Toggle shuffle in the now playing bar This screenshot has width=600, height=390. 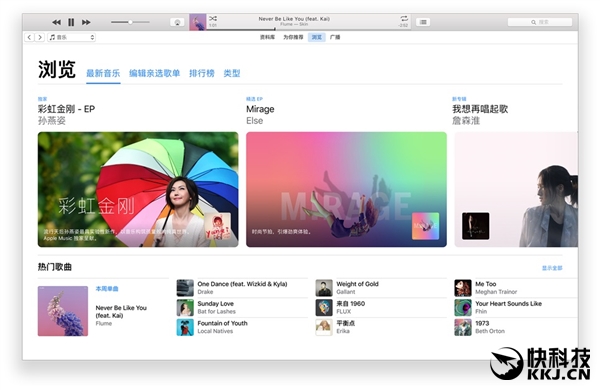(213, 18)
